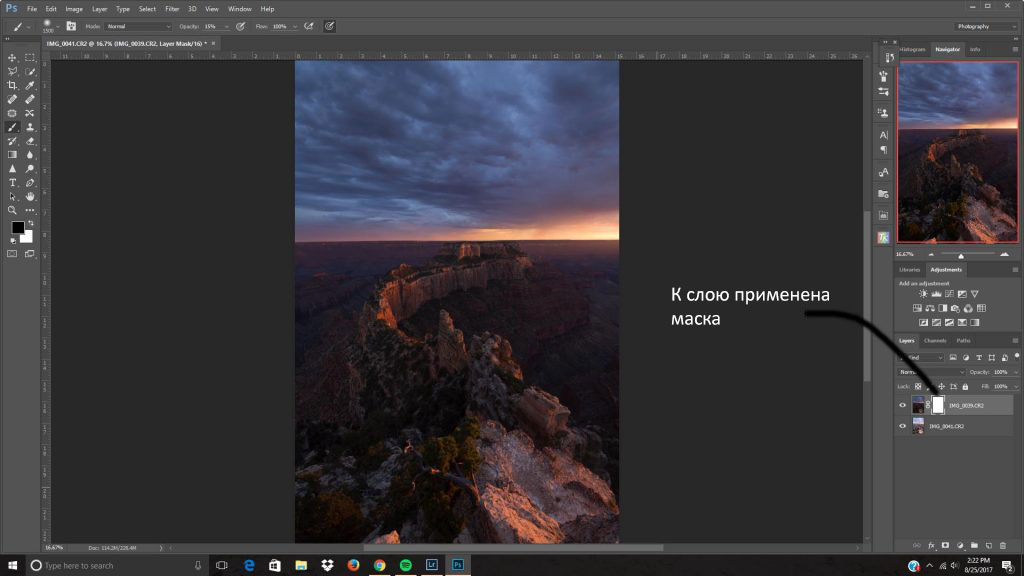Hide the IMG_0041.CR2 layer

point(903,426)
